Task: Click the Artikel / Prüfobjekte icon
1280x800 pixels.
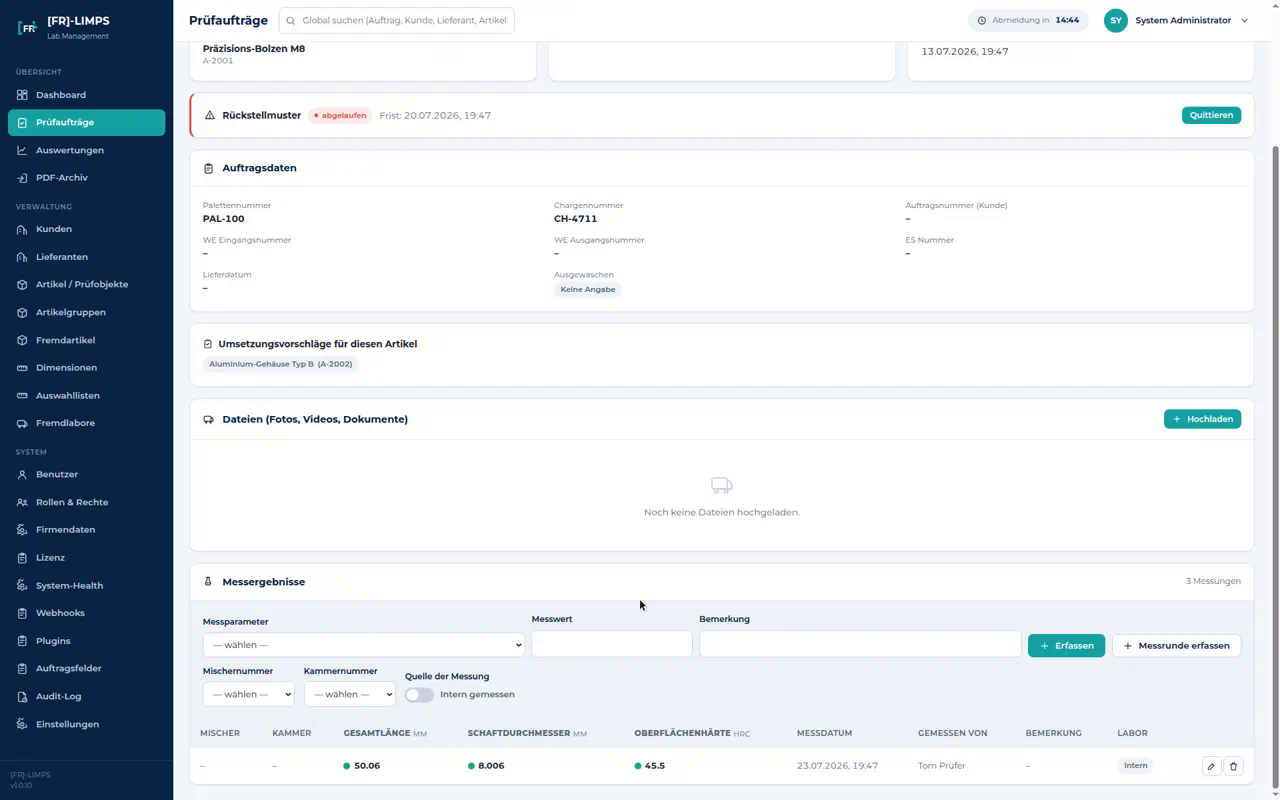Action: [22, 284]
